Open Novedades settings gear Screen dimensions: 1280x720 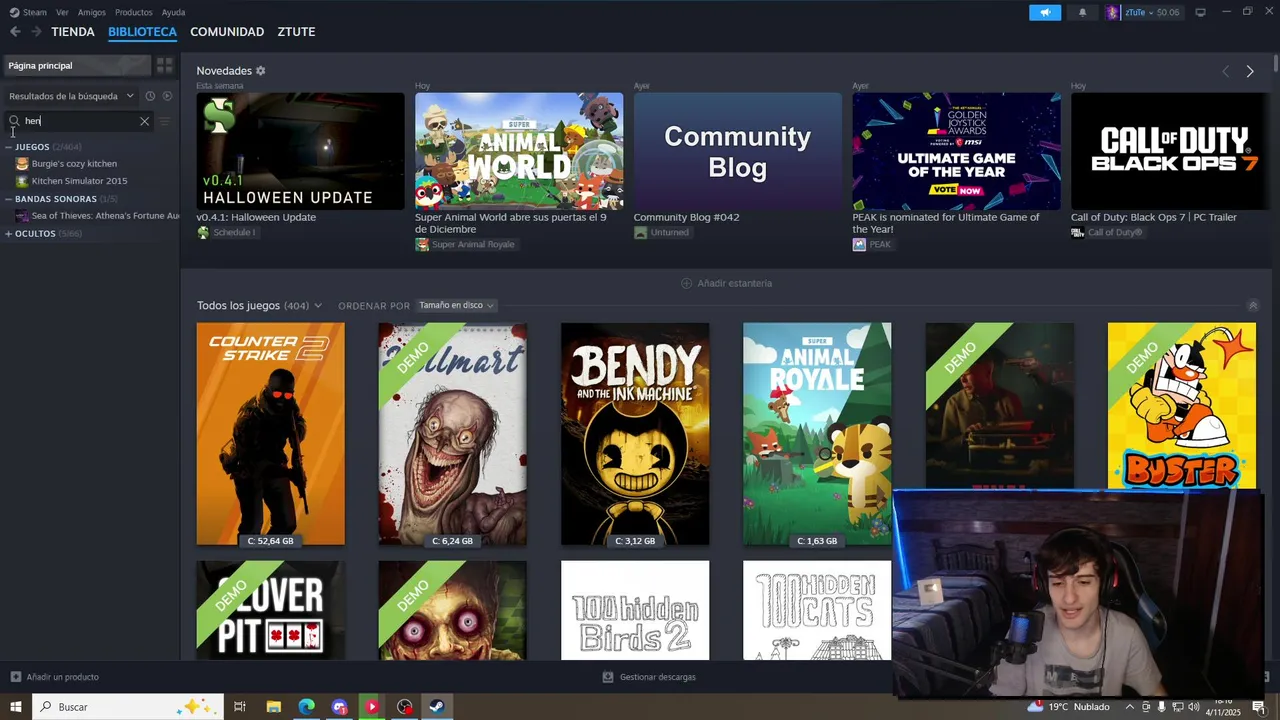tap(261, 71)
